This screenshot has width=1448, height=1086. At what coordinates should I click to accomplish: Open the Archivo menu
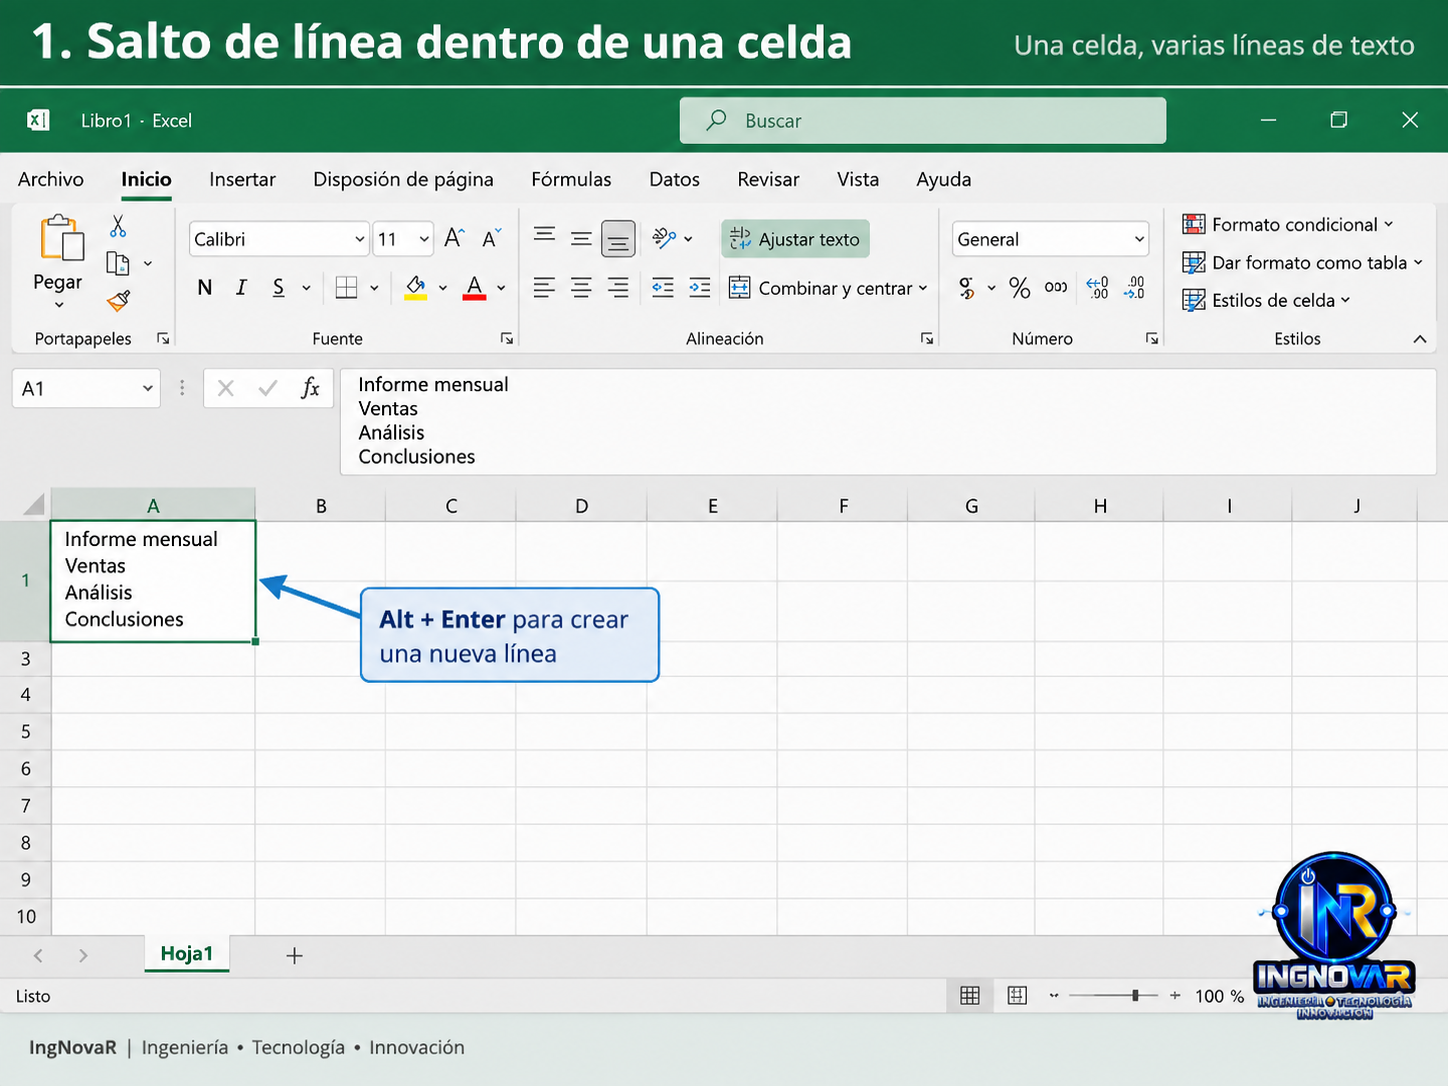click(51, 179)
